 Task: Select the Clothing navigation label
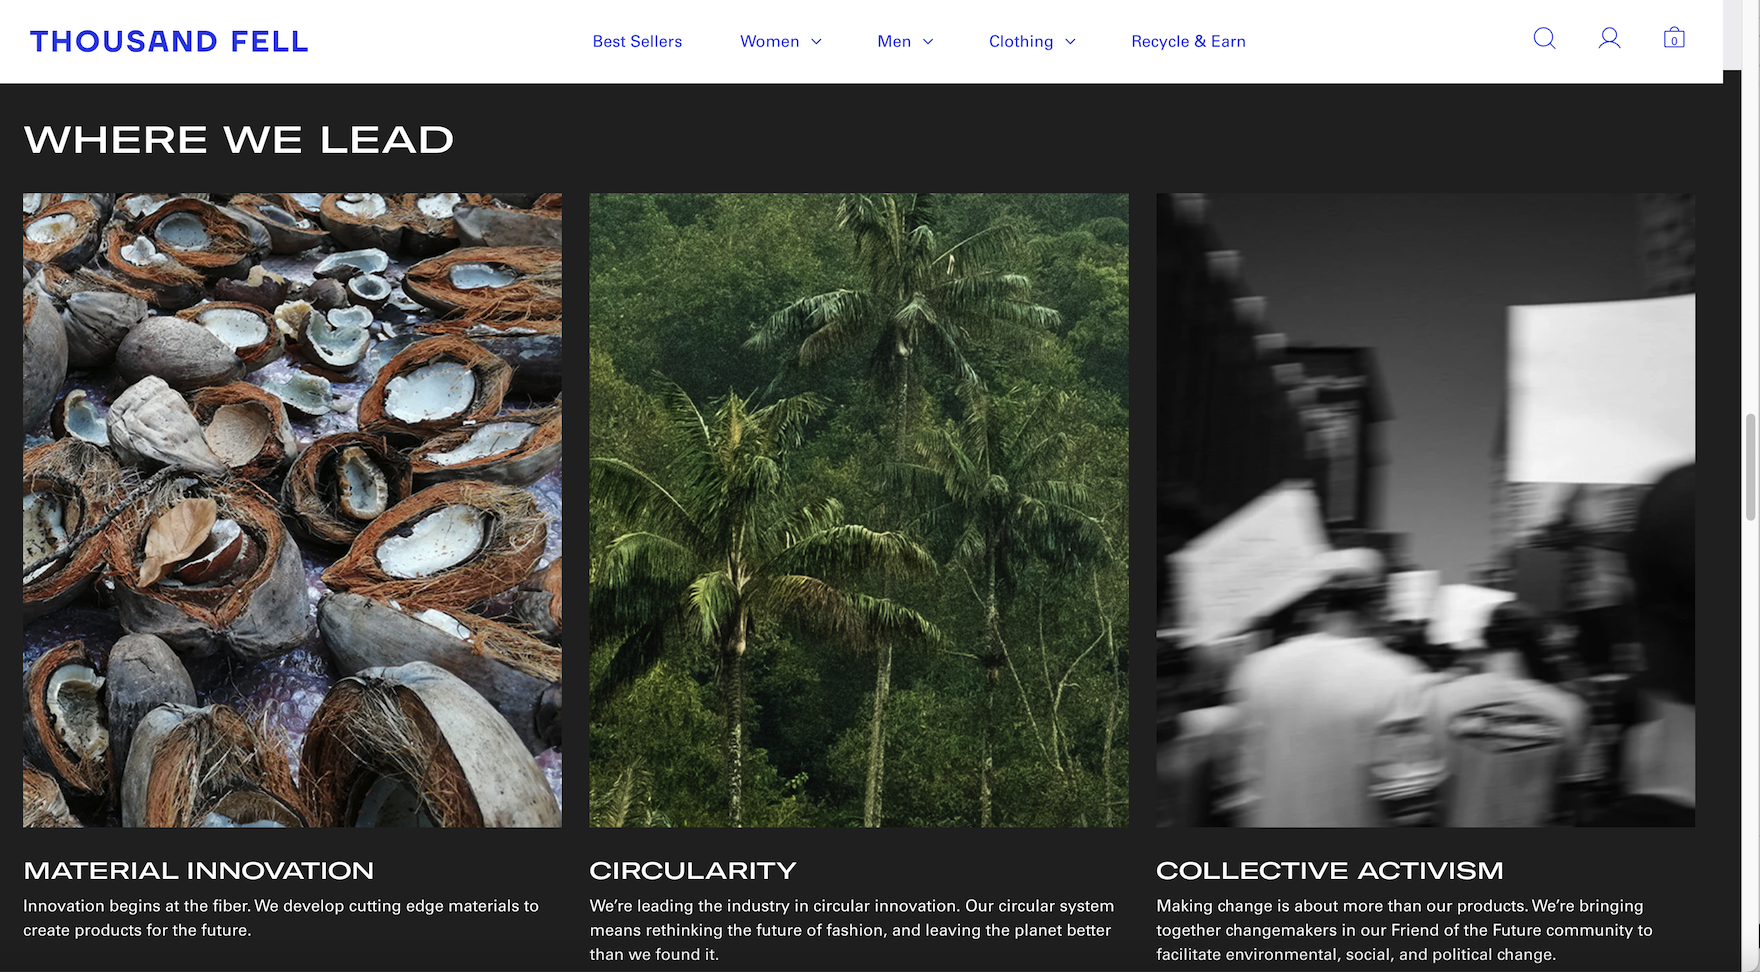click(x=1020, y=41)
